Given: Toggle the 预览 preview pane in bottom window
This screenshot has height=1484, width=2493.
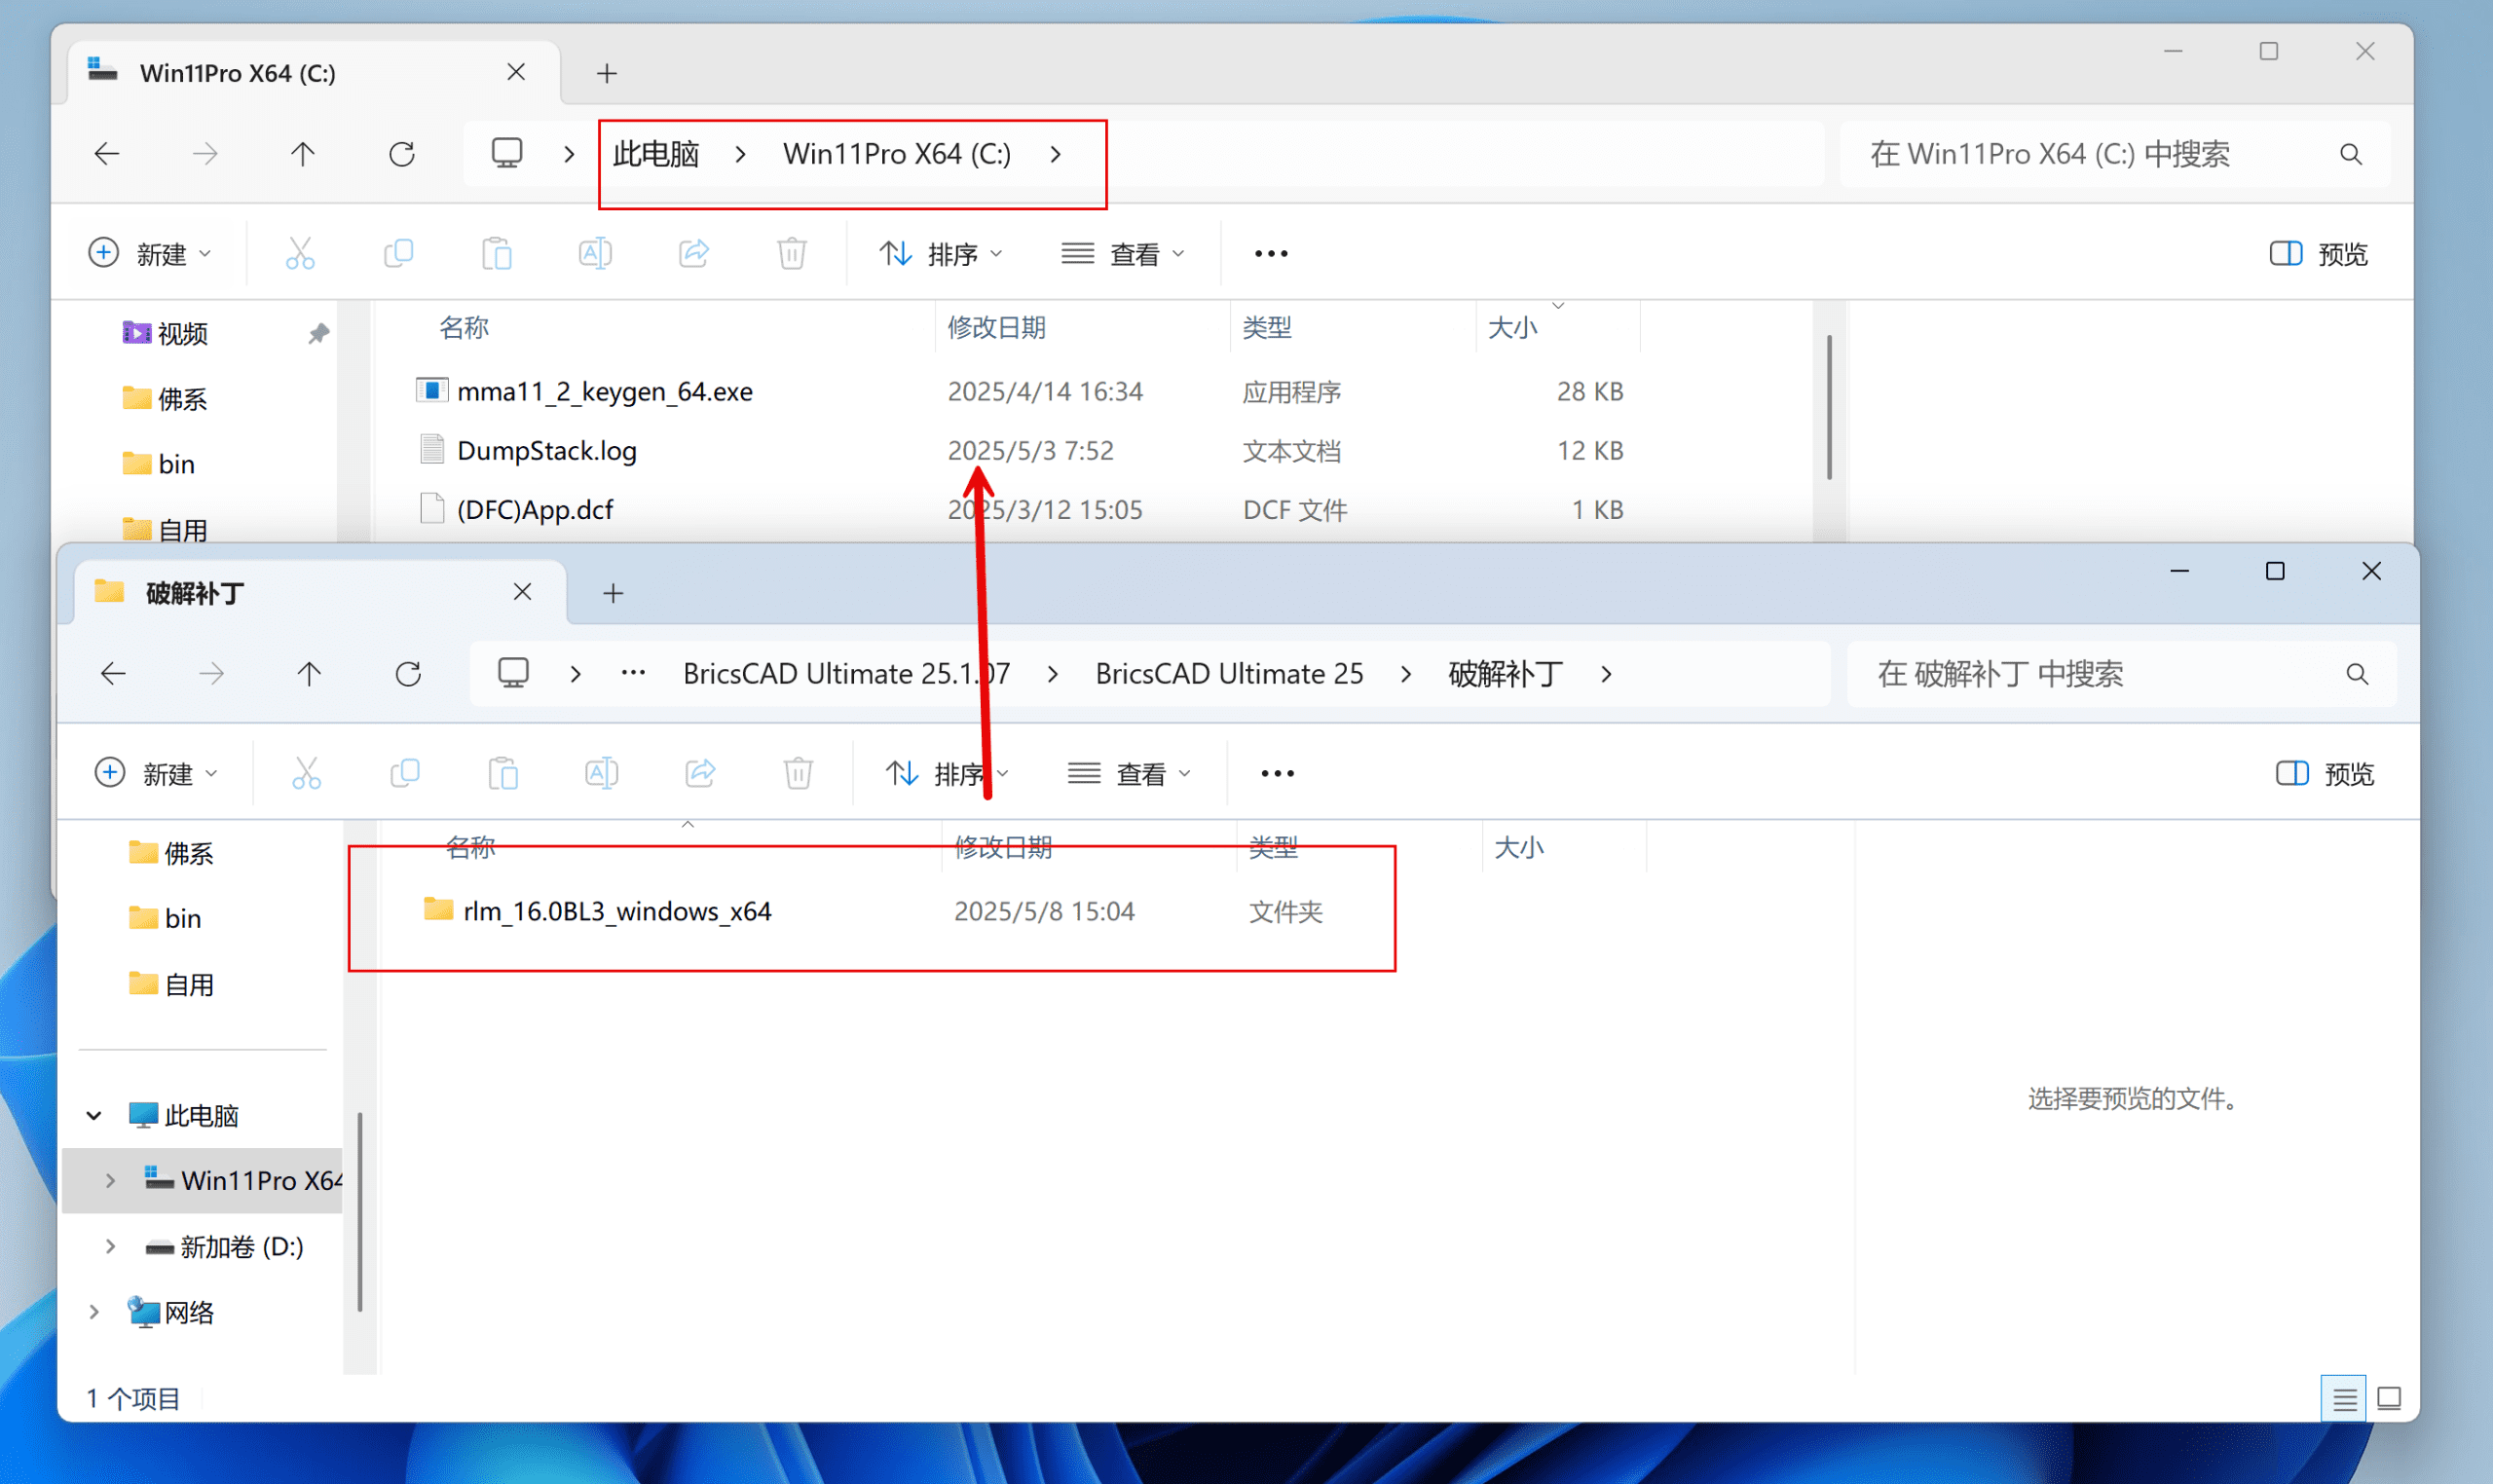Looking at the screenshot, I should point(2324,773).
